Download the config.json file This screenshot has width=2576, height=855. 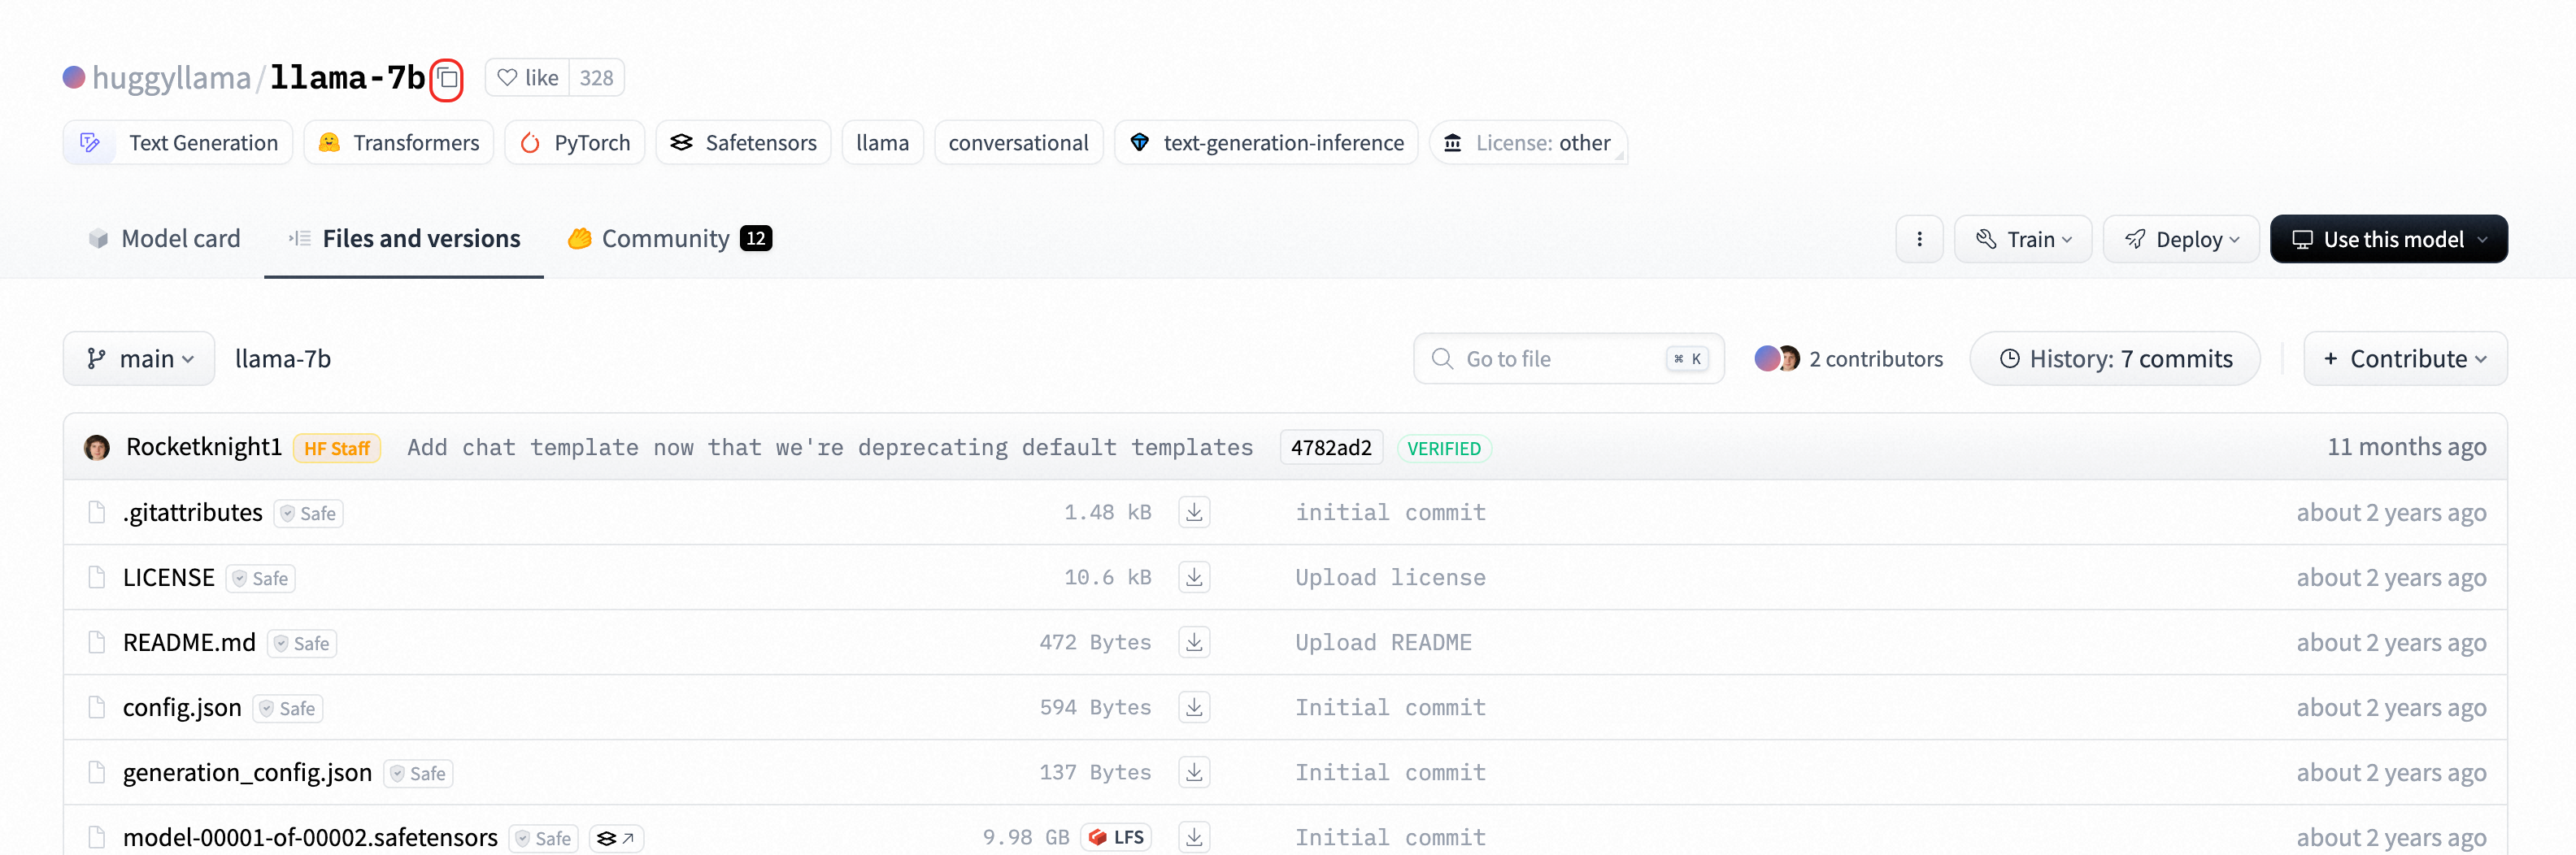(1194, 707)
